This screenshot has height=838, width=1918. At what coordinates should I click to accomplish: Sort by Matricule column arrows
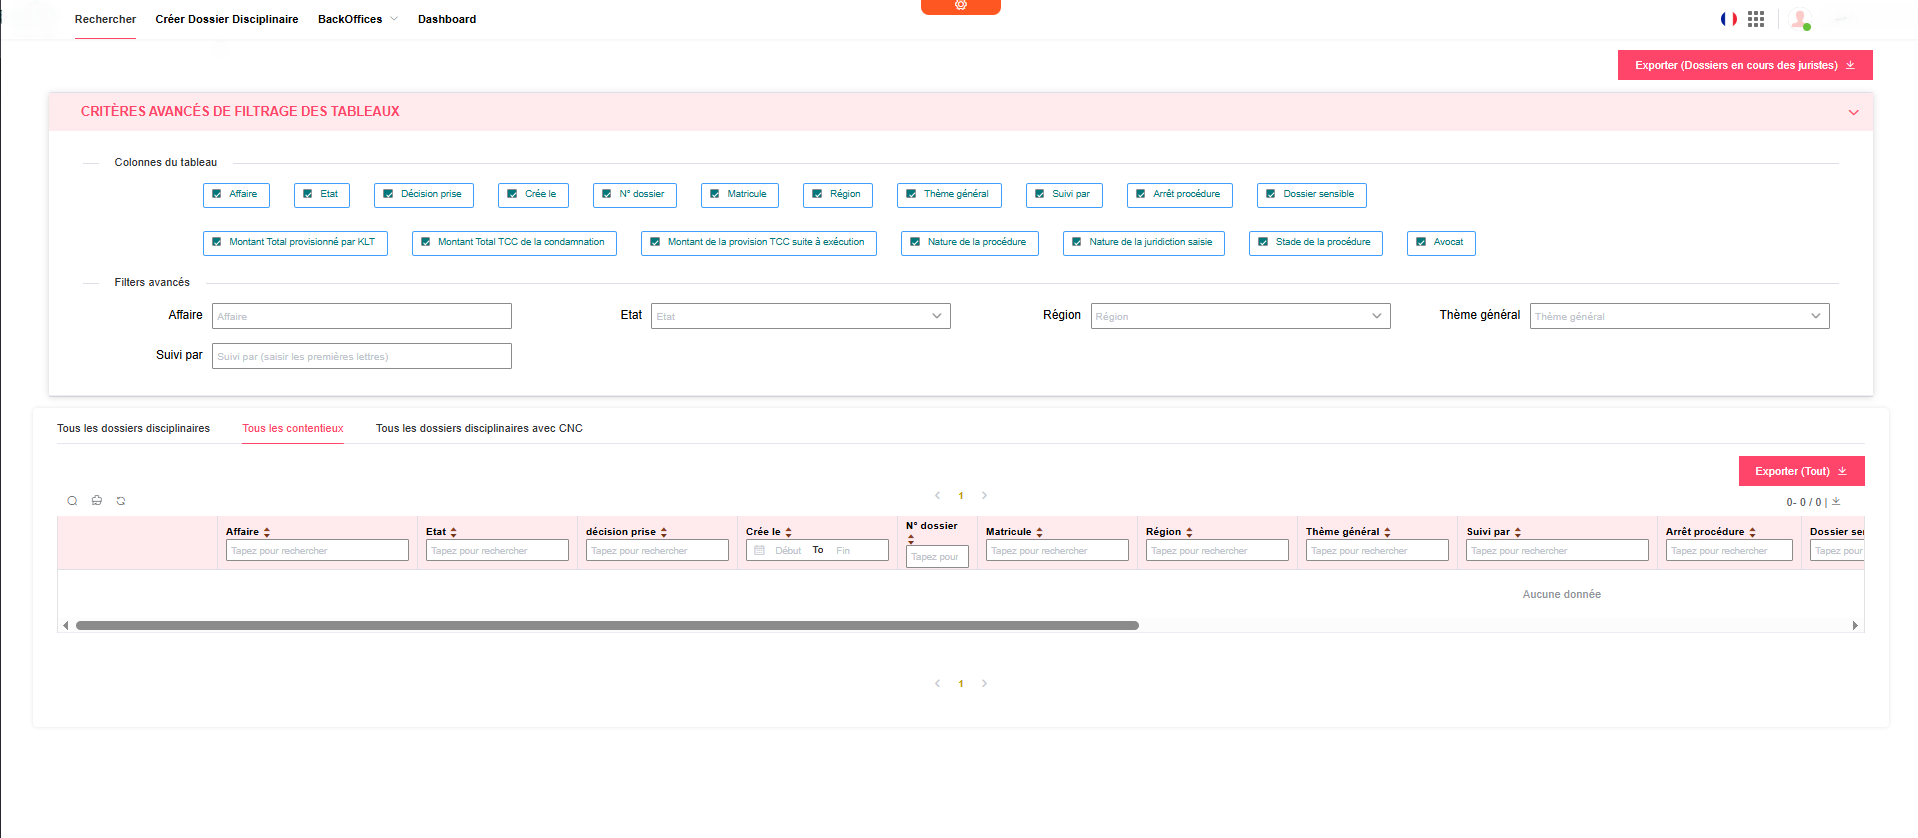(x=1039, y=532)
